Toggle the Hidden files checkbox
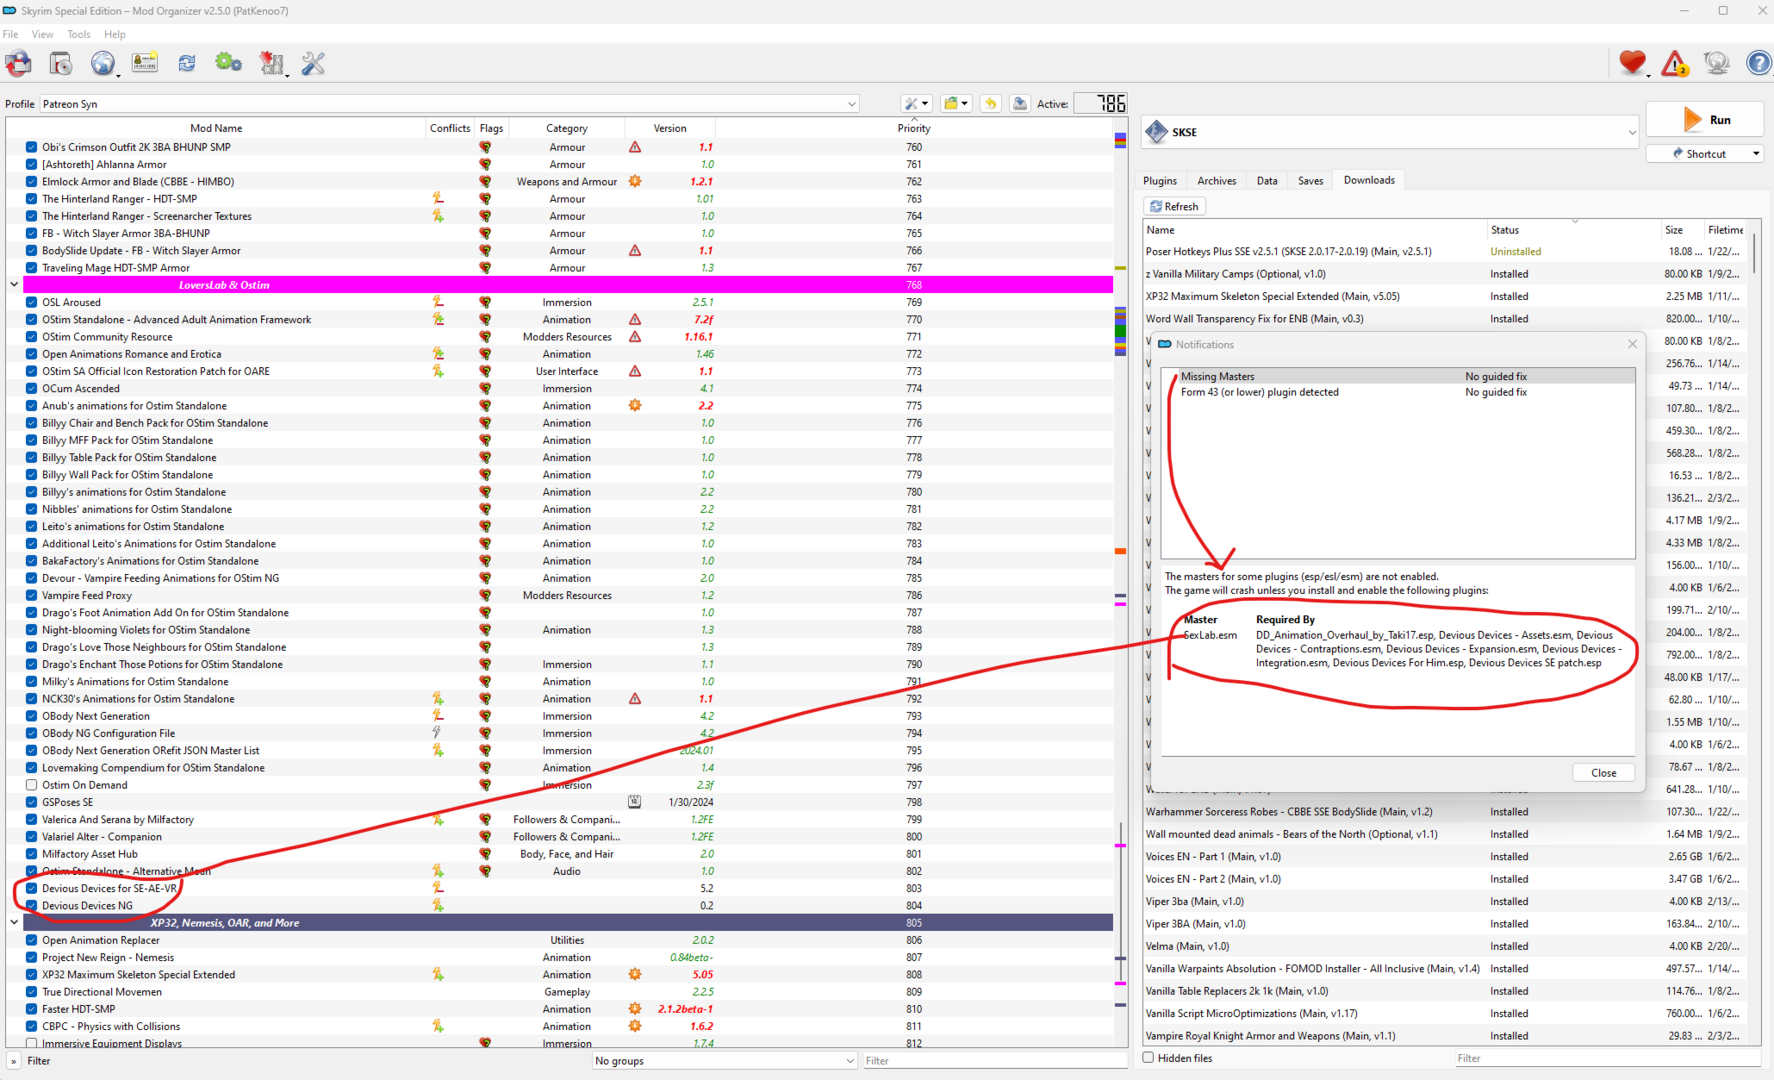 pos(1148,1057)
